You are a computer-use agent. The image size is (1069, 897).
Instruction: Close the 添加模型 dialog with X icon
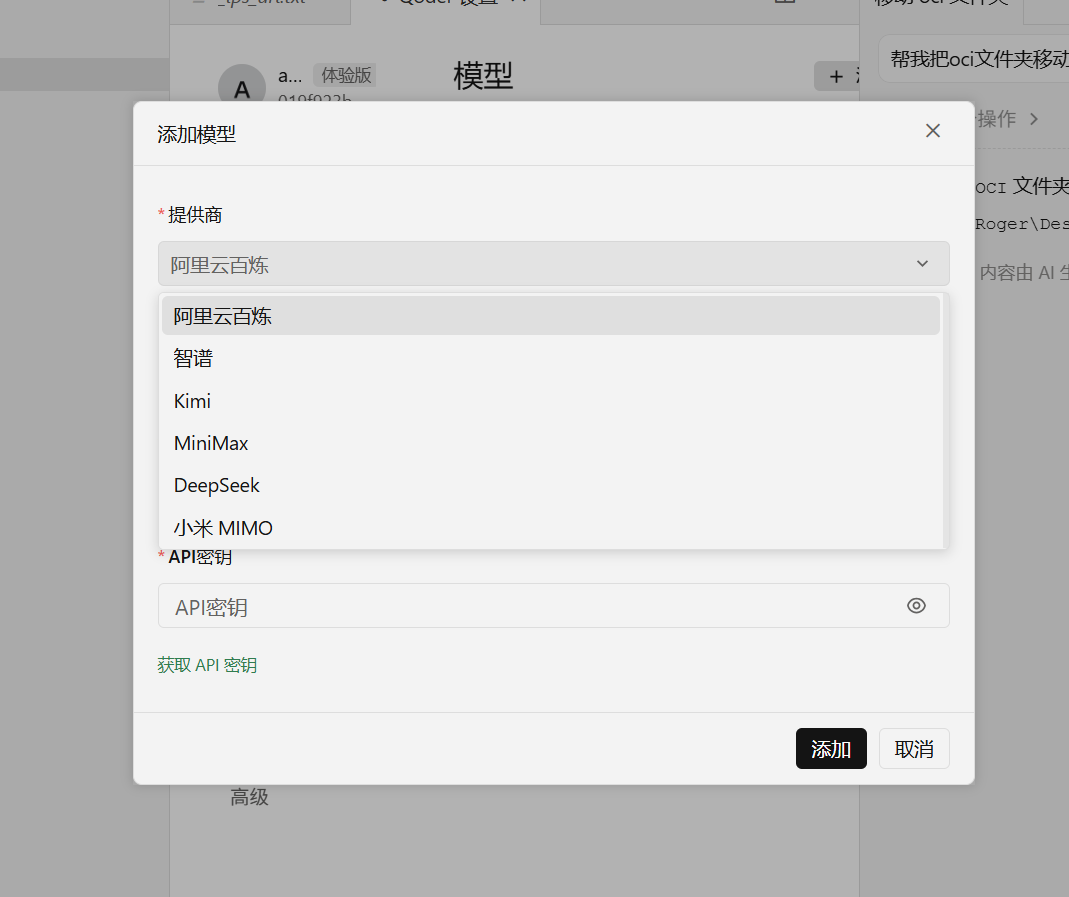933,131
